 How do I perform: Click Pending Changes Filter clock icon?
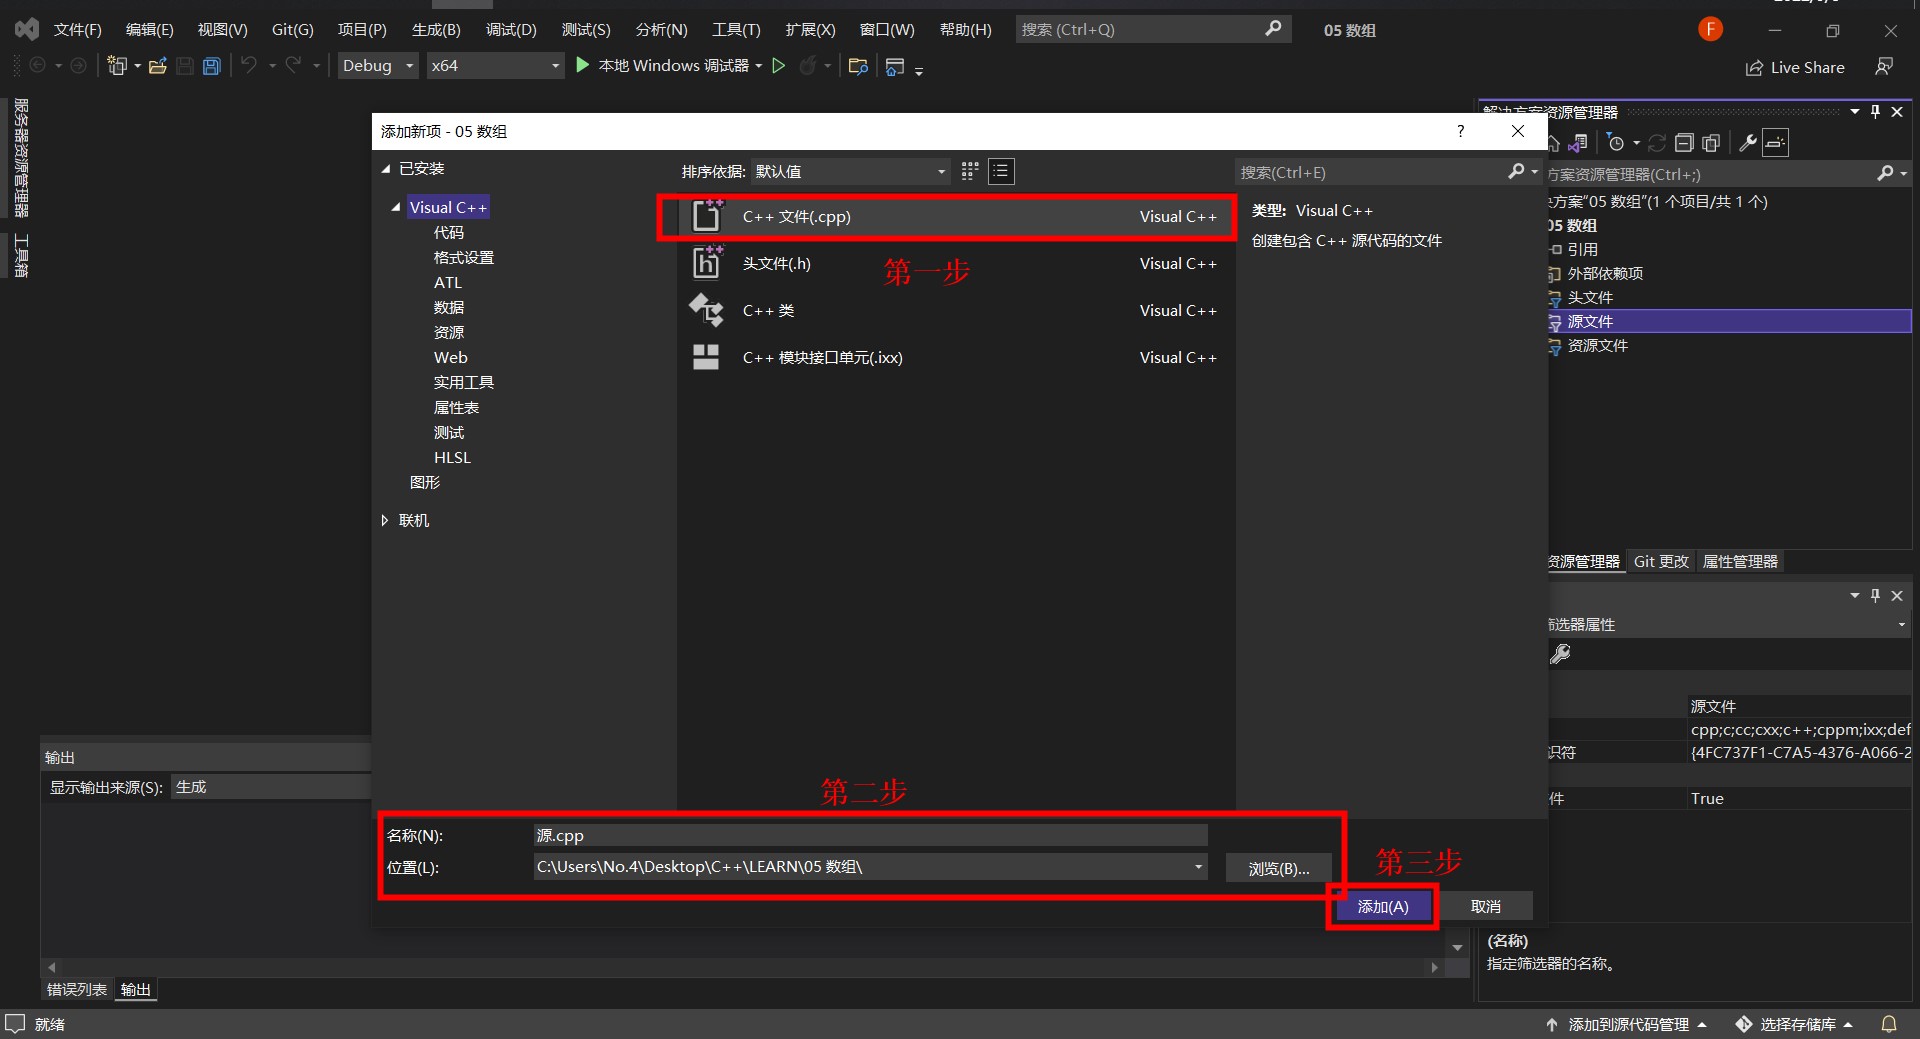[1616, 143]
